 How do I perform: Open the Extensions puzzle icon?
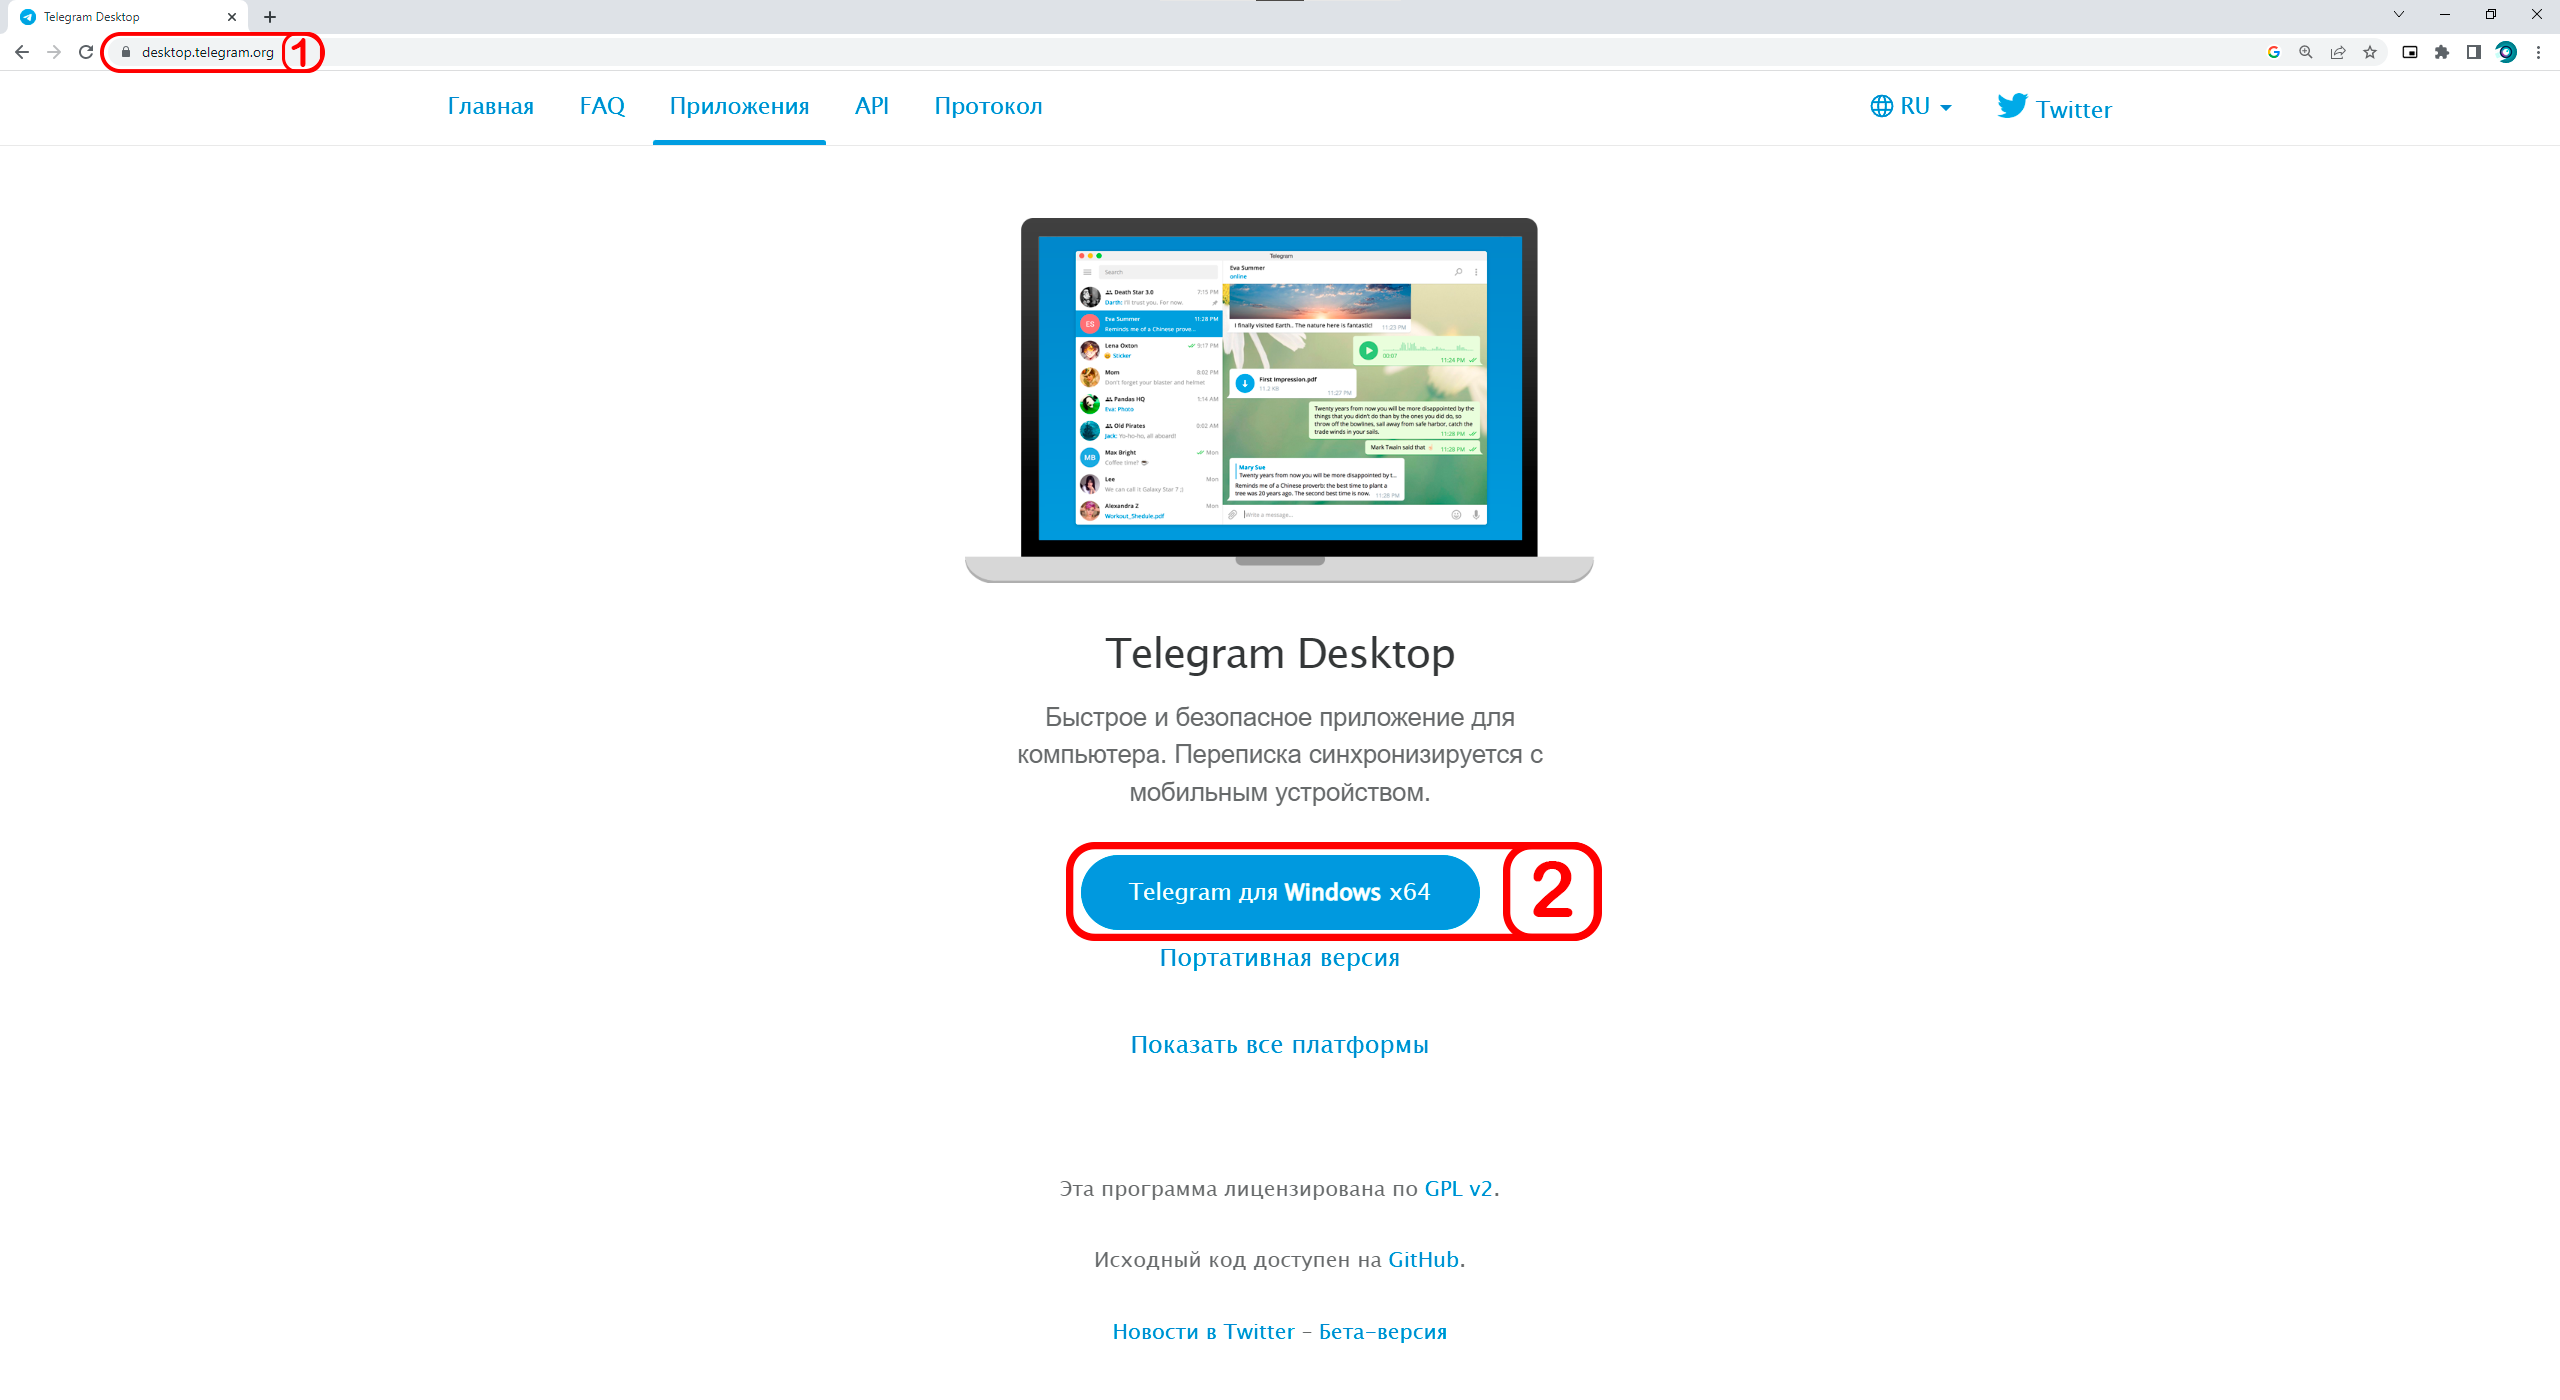(x=2442, y=52)
